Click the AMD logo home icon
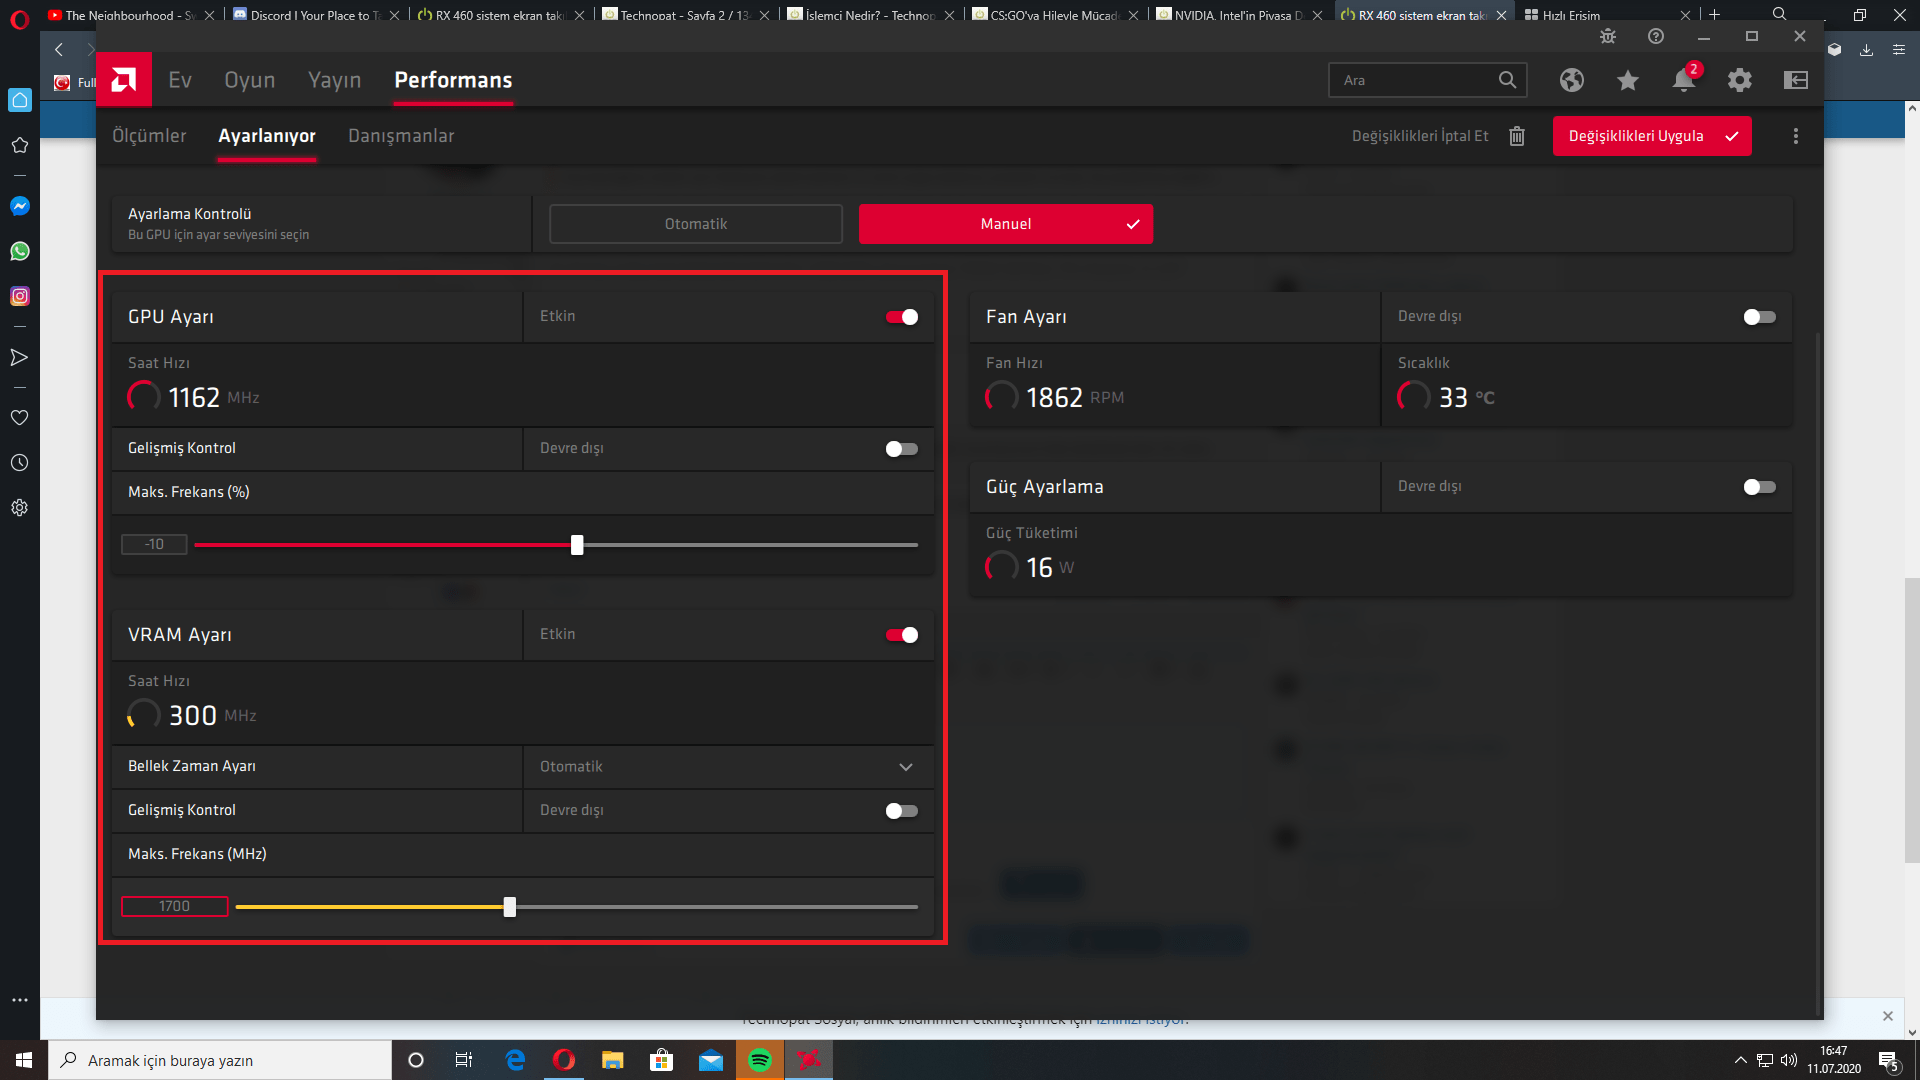The image size is (1920, 1080). (124, 79)
